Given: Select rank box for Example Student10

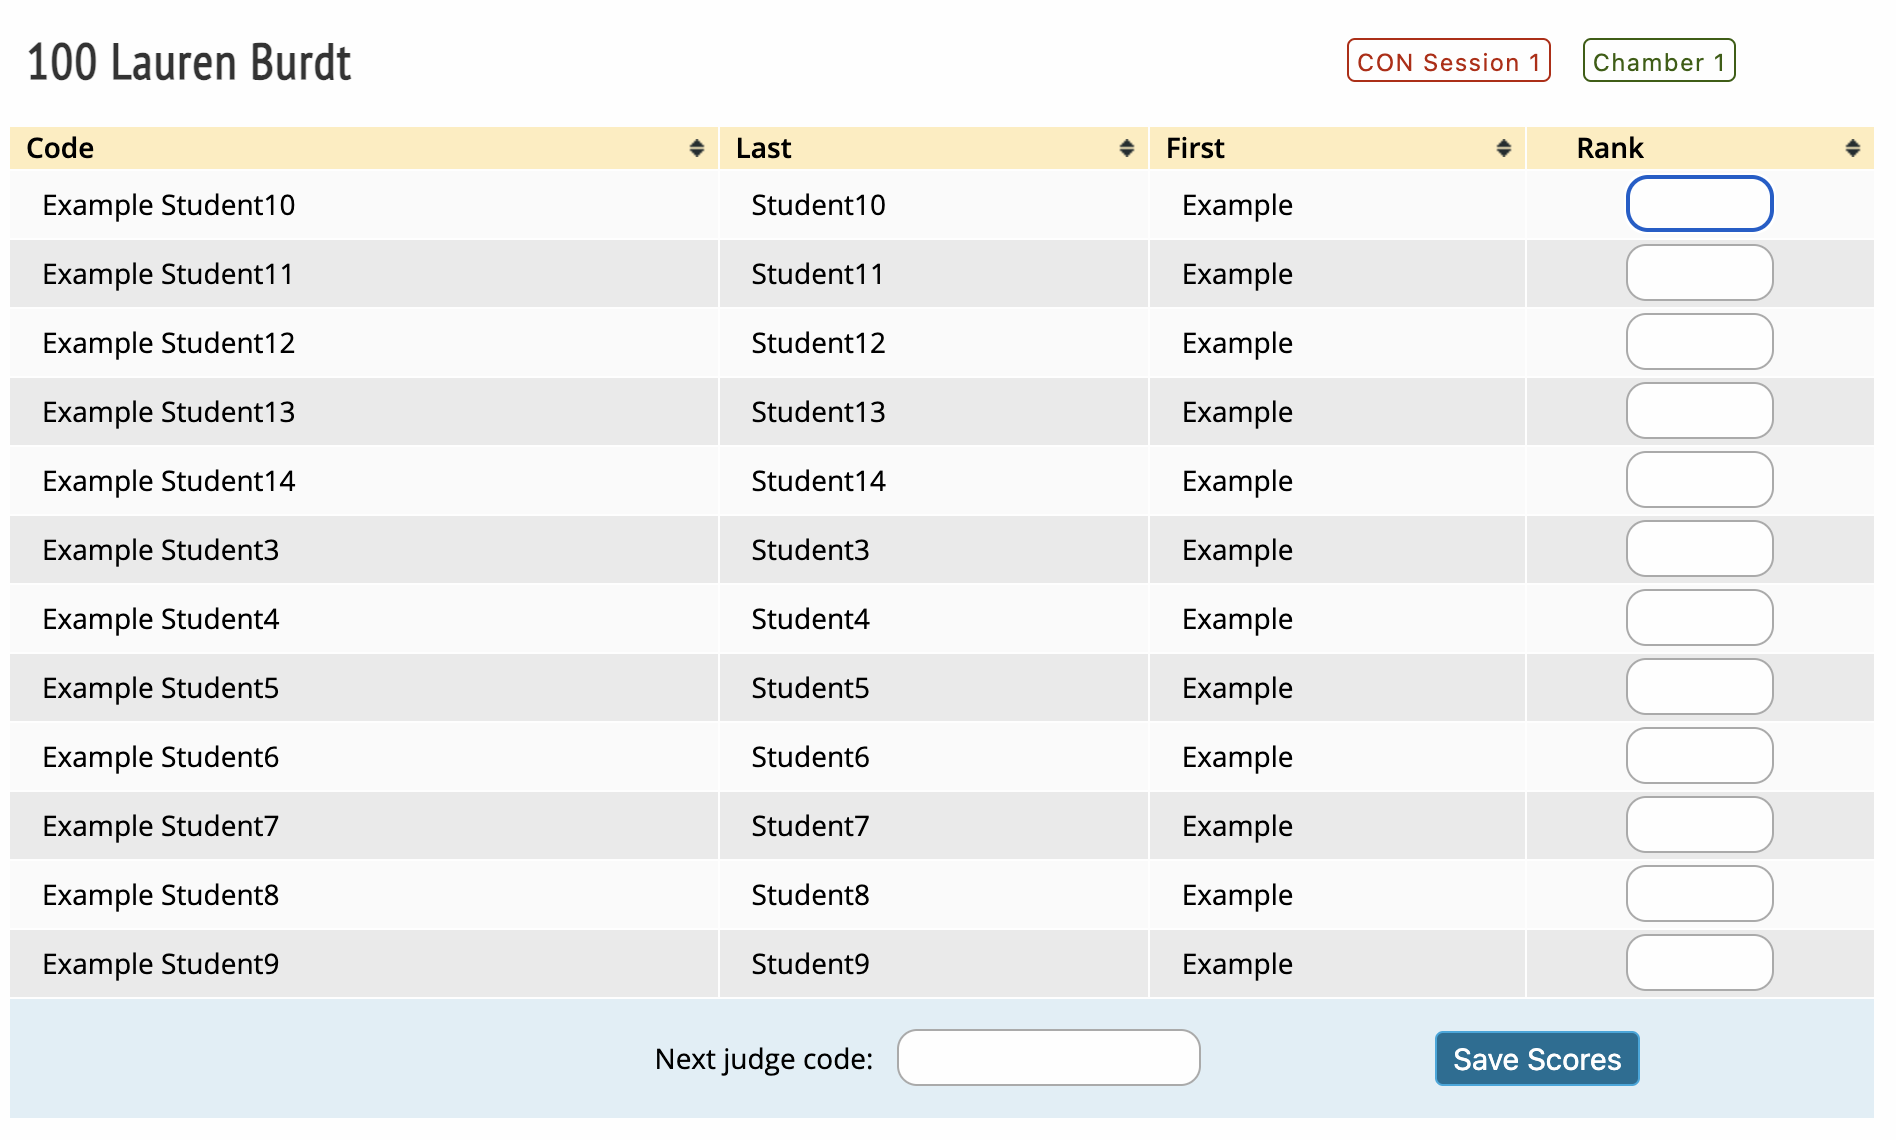Looking at the screenshot, I should [1699, 204].
